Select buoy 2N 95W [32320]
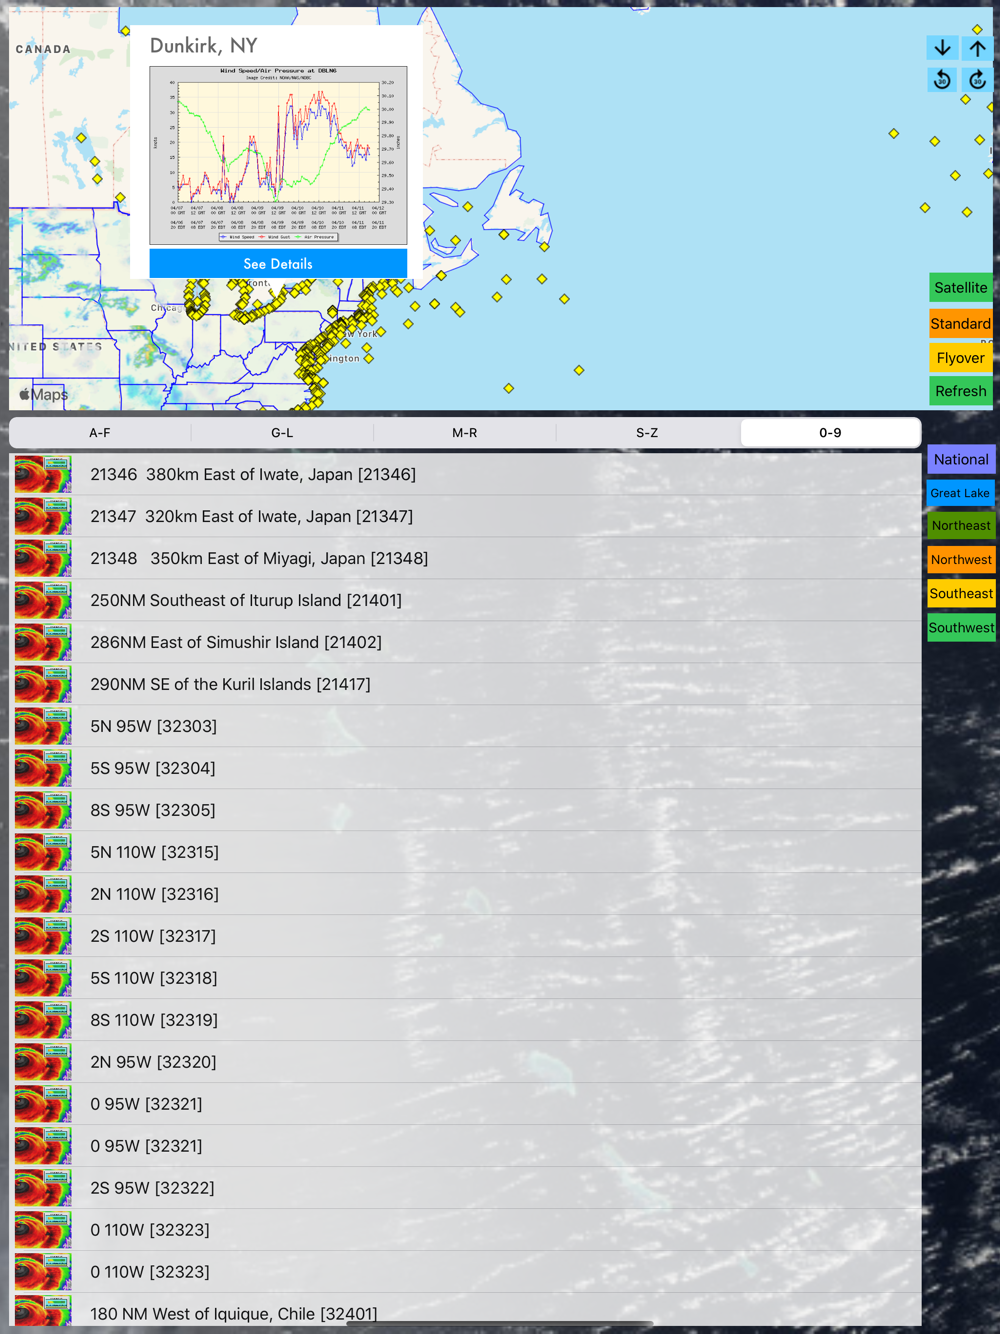 [x=466, y=1063]
